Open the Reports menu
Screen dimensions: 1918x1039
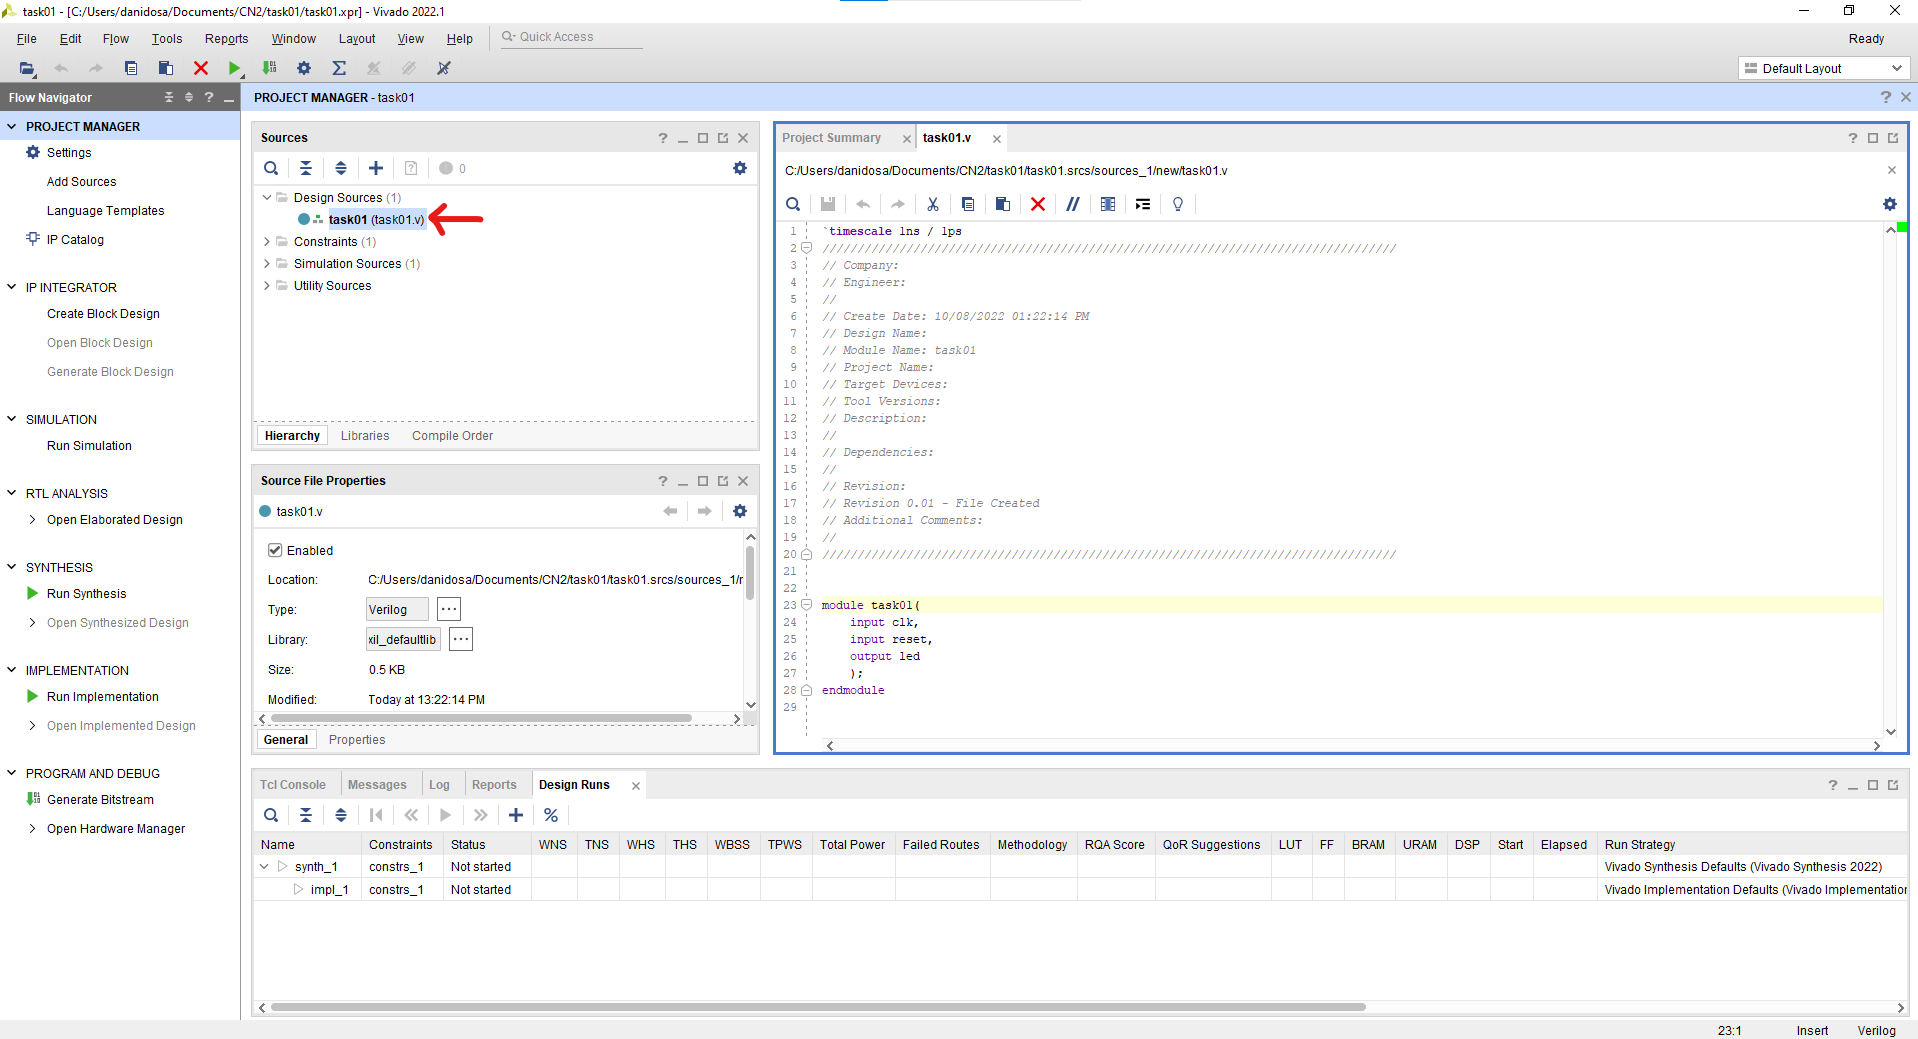[227, 39]
